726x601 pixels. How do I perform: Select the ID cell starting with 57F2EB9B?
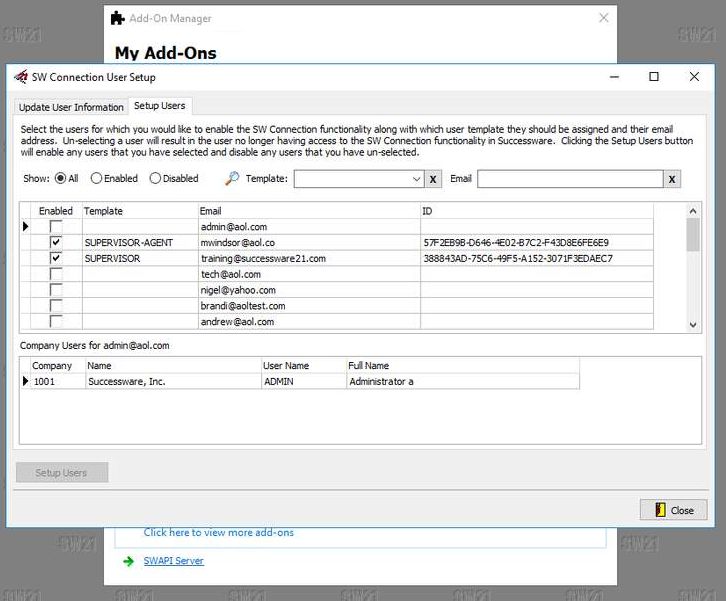537,243
